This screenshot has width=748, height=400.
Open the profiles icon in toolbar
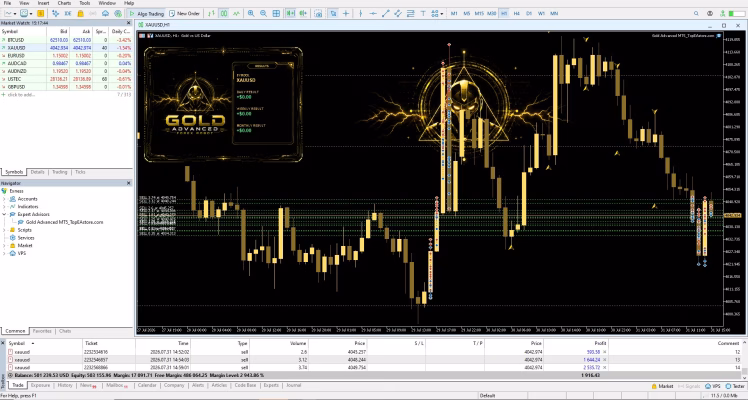pos(25,13)
